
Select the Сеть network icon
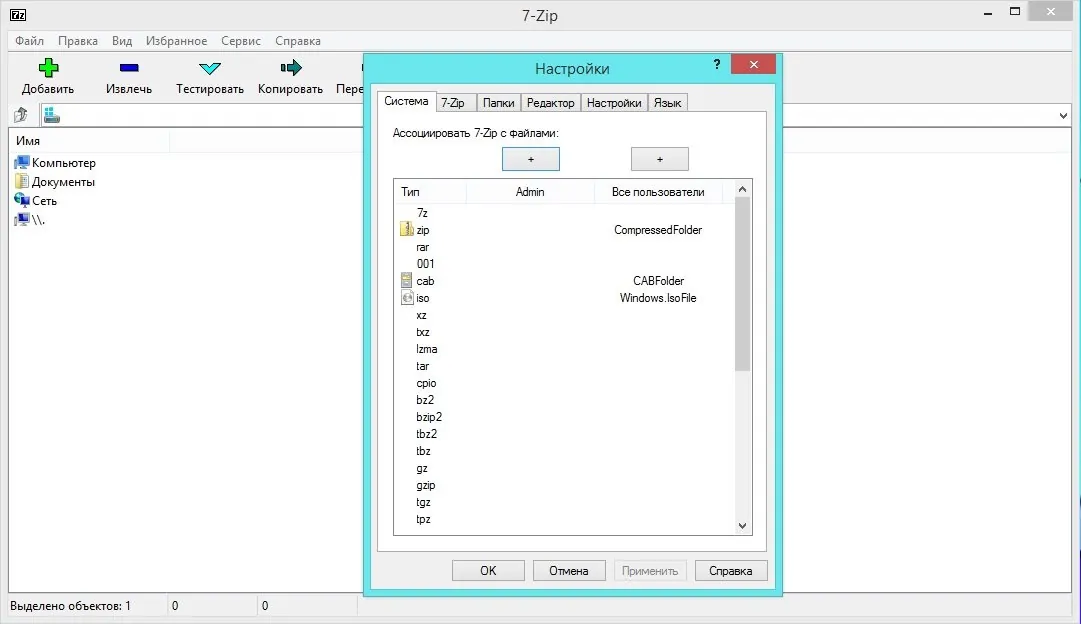coord(22,201)
